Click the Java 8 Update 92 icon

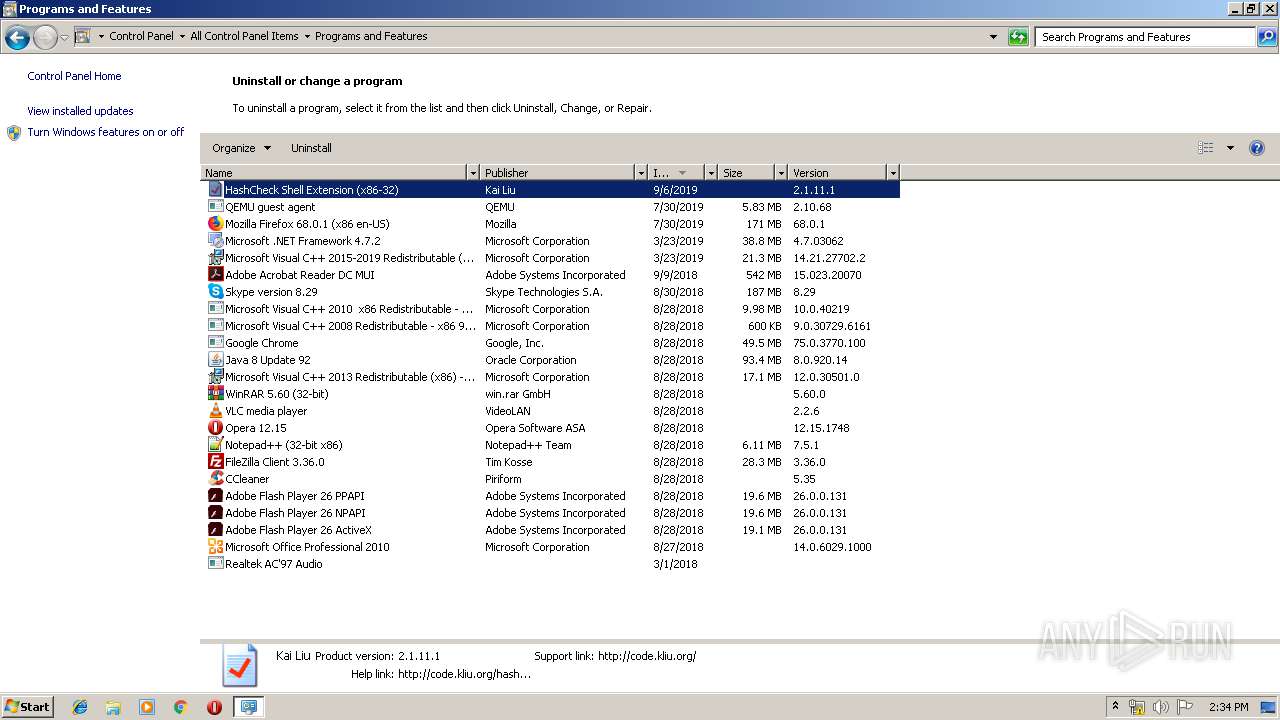[x=215, y=360]
